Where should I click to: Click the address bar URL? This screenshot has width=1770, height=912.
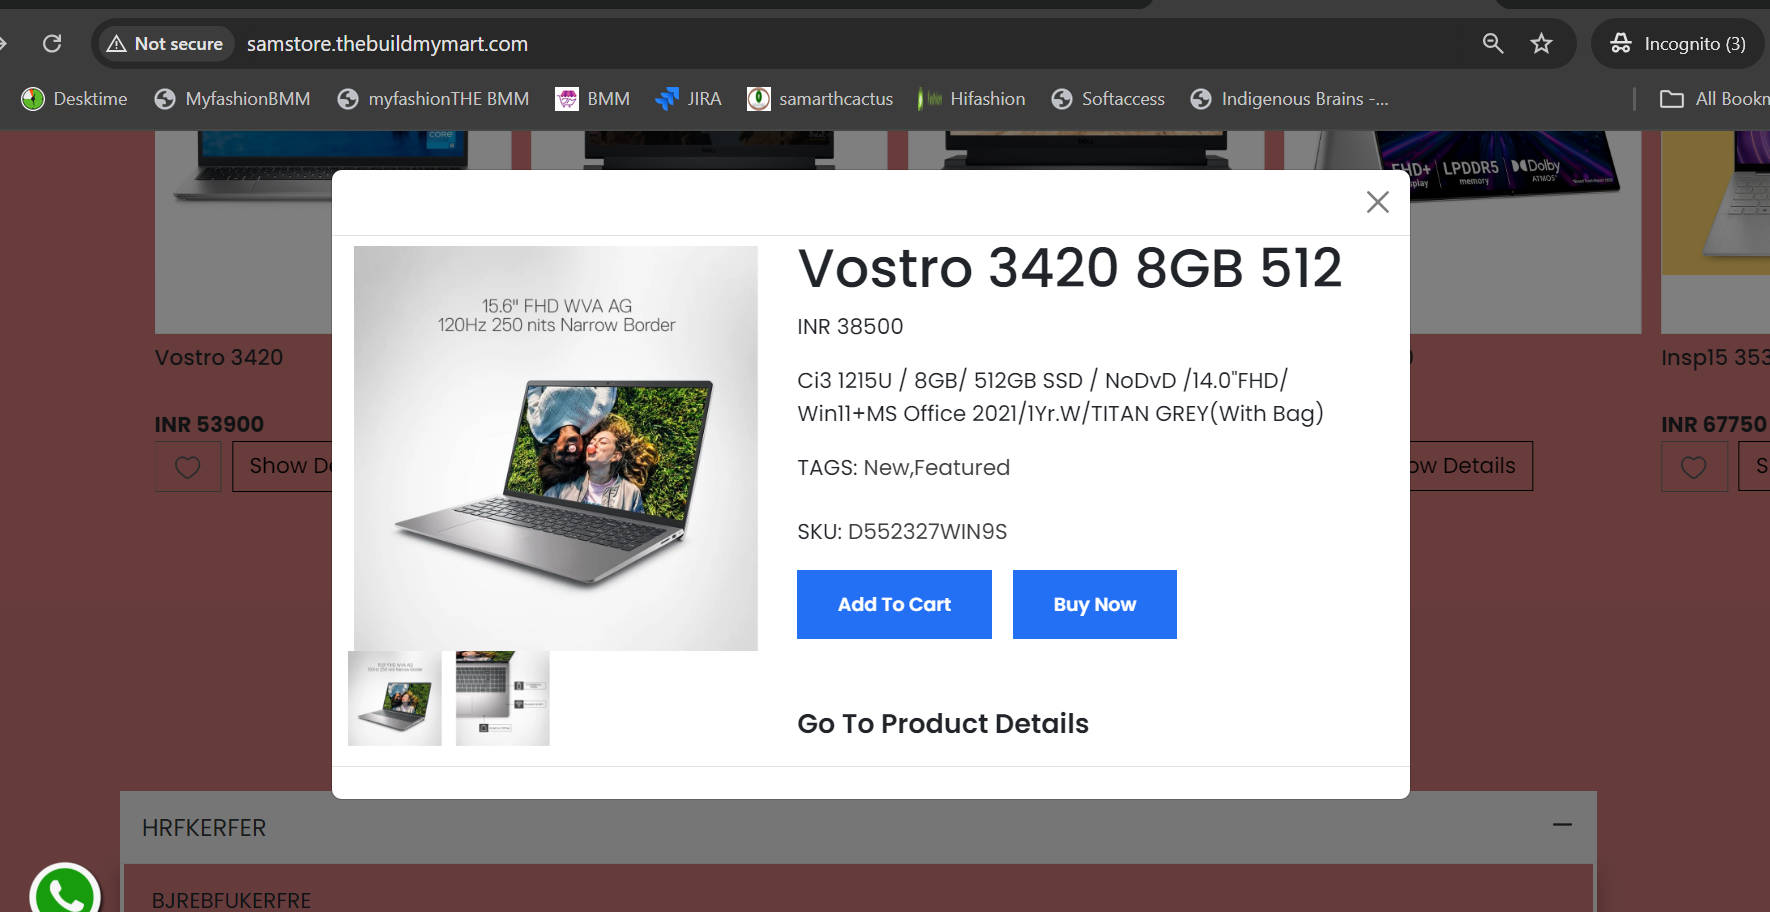coord(387,44)
